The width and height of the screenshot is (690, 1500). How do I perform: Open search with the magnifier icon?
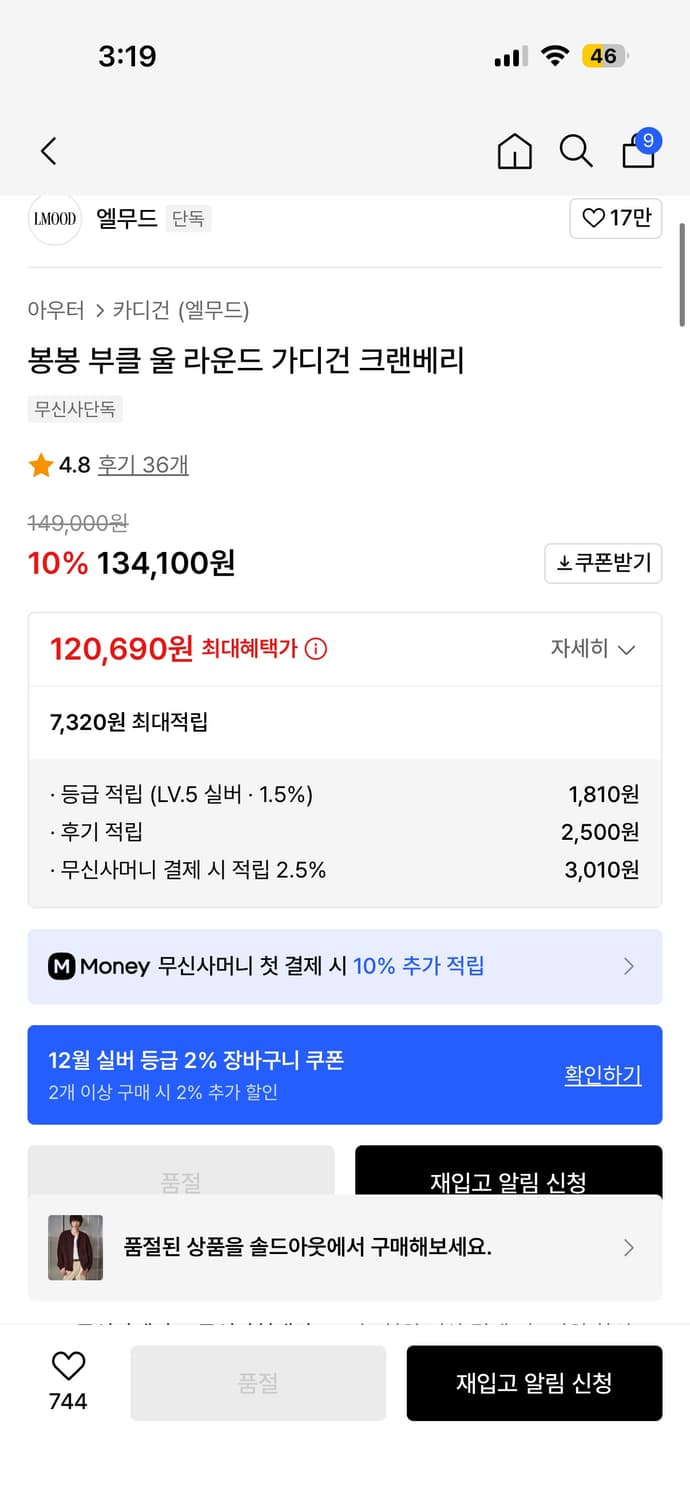tap(576, 151)
